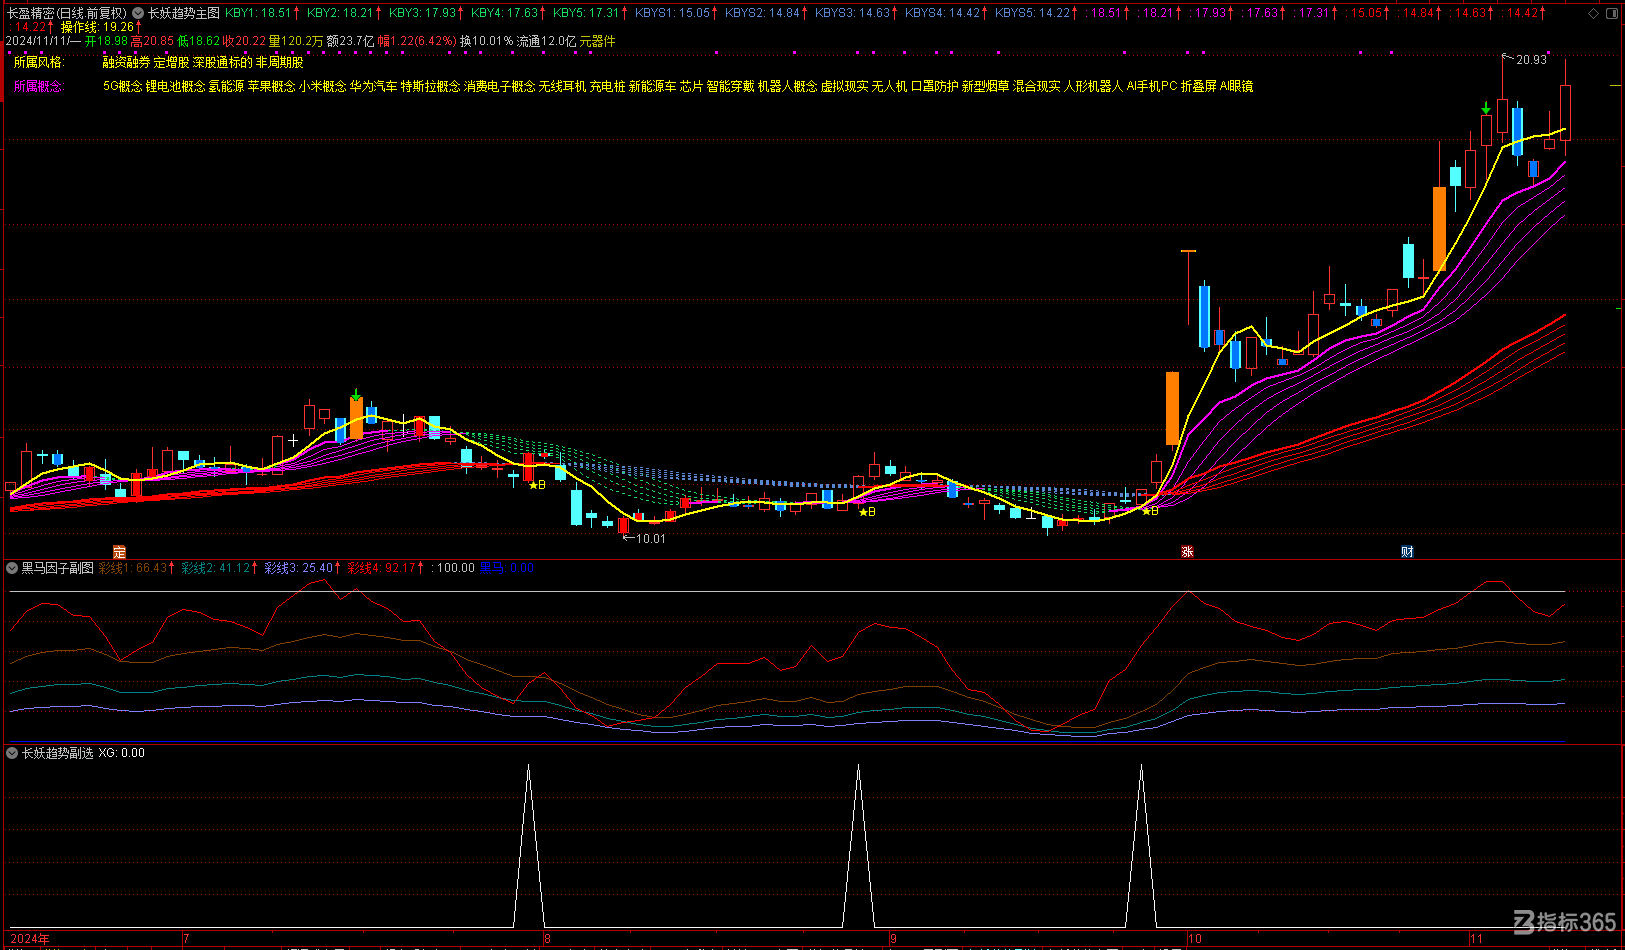
Task: Click the 华为汽车 concept tag
Action: 373,86
